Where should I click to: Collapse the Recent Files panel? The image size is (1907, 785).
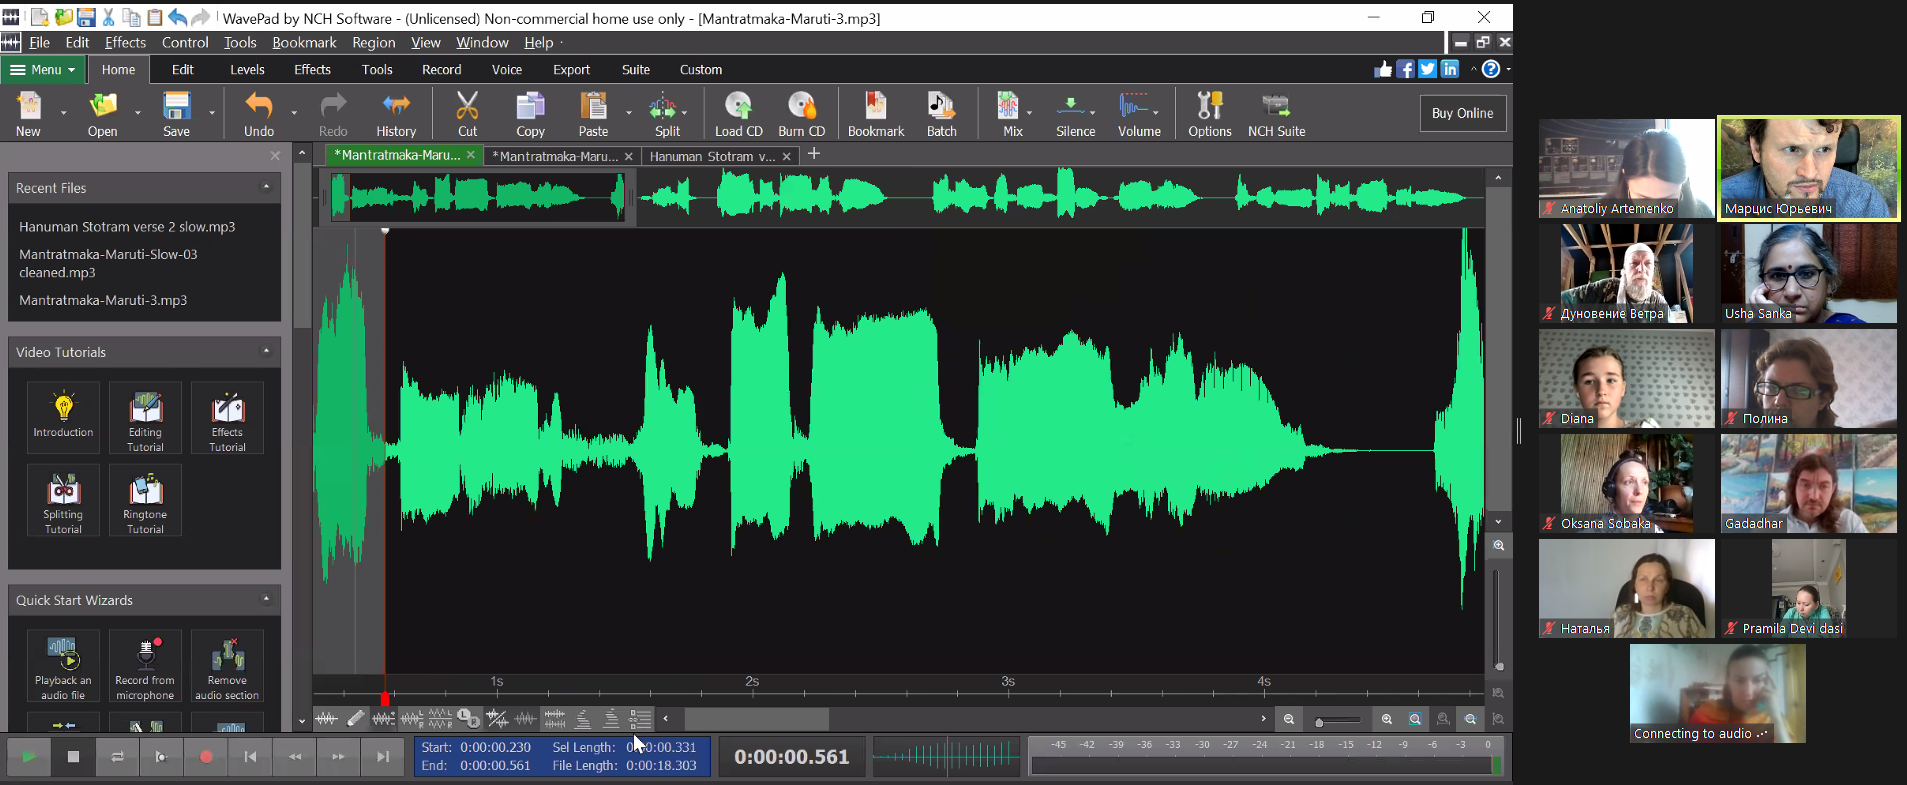[266, 187]
